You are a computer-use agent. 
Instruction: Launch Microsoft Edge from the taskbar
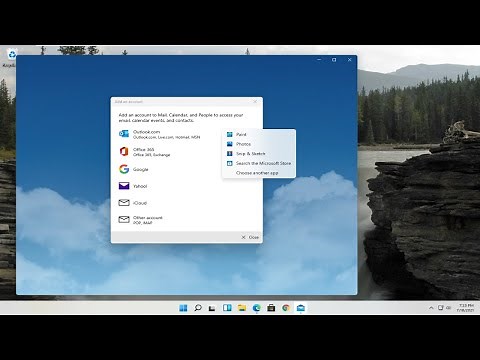[x=256, y=308]
